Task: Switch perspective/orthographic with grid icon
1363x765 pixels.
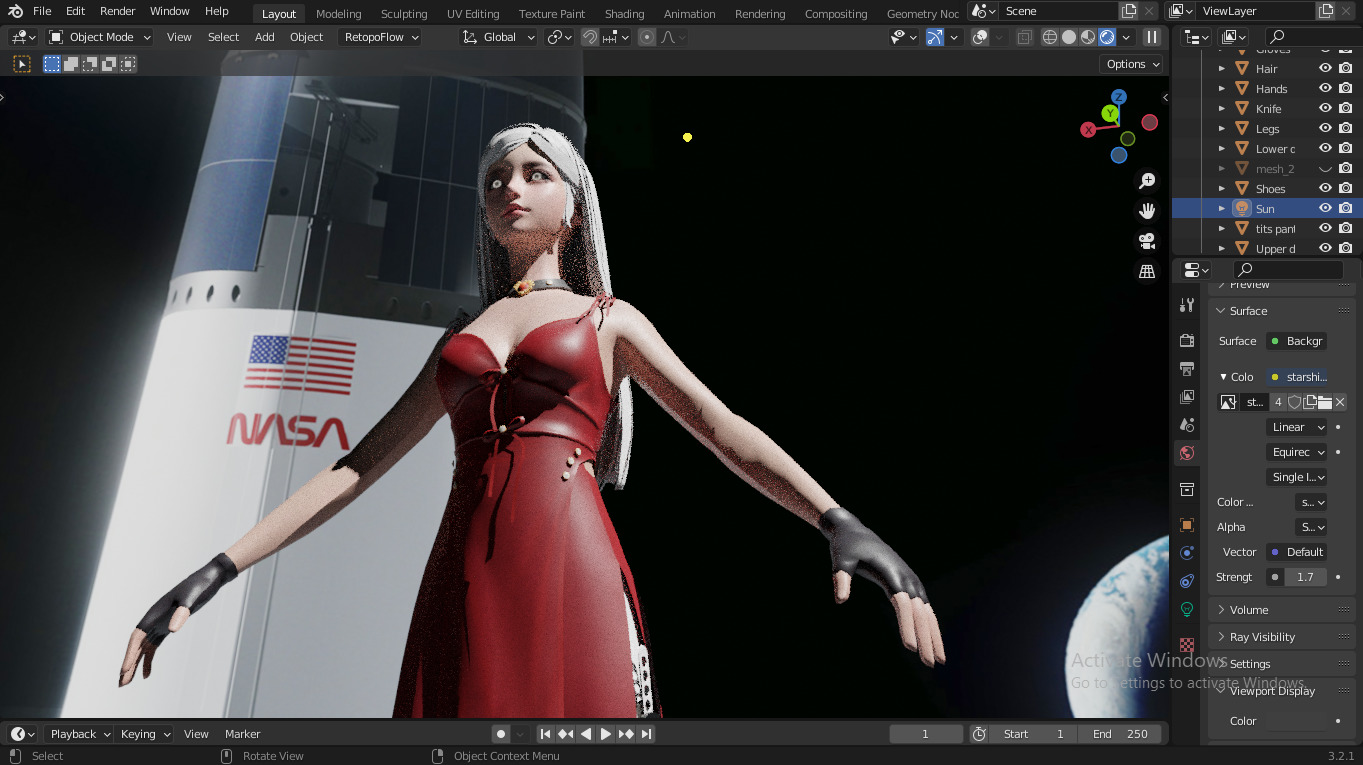Action: pos(1147,271)
